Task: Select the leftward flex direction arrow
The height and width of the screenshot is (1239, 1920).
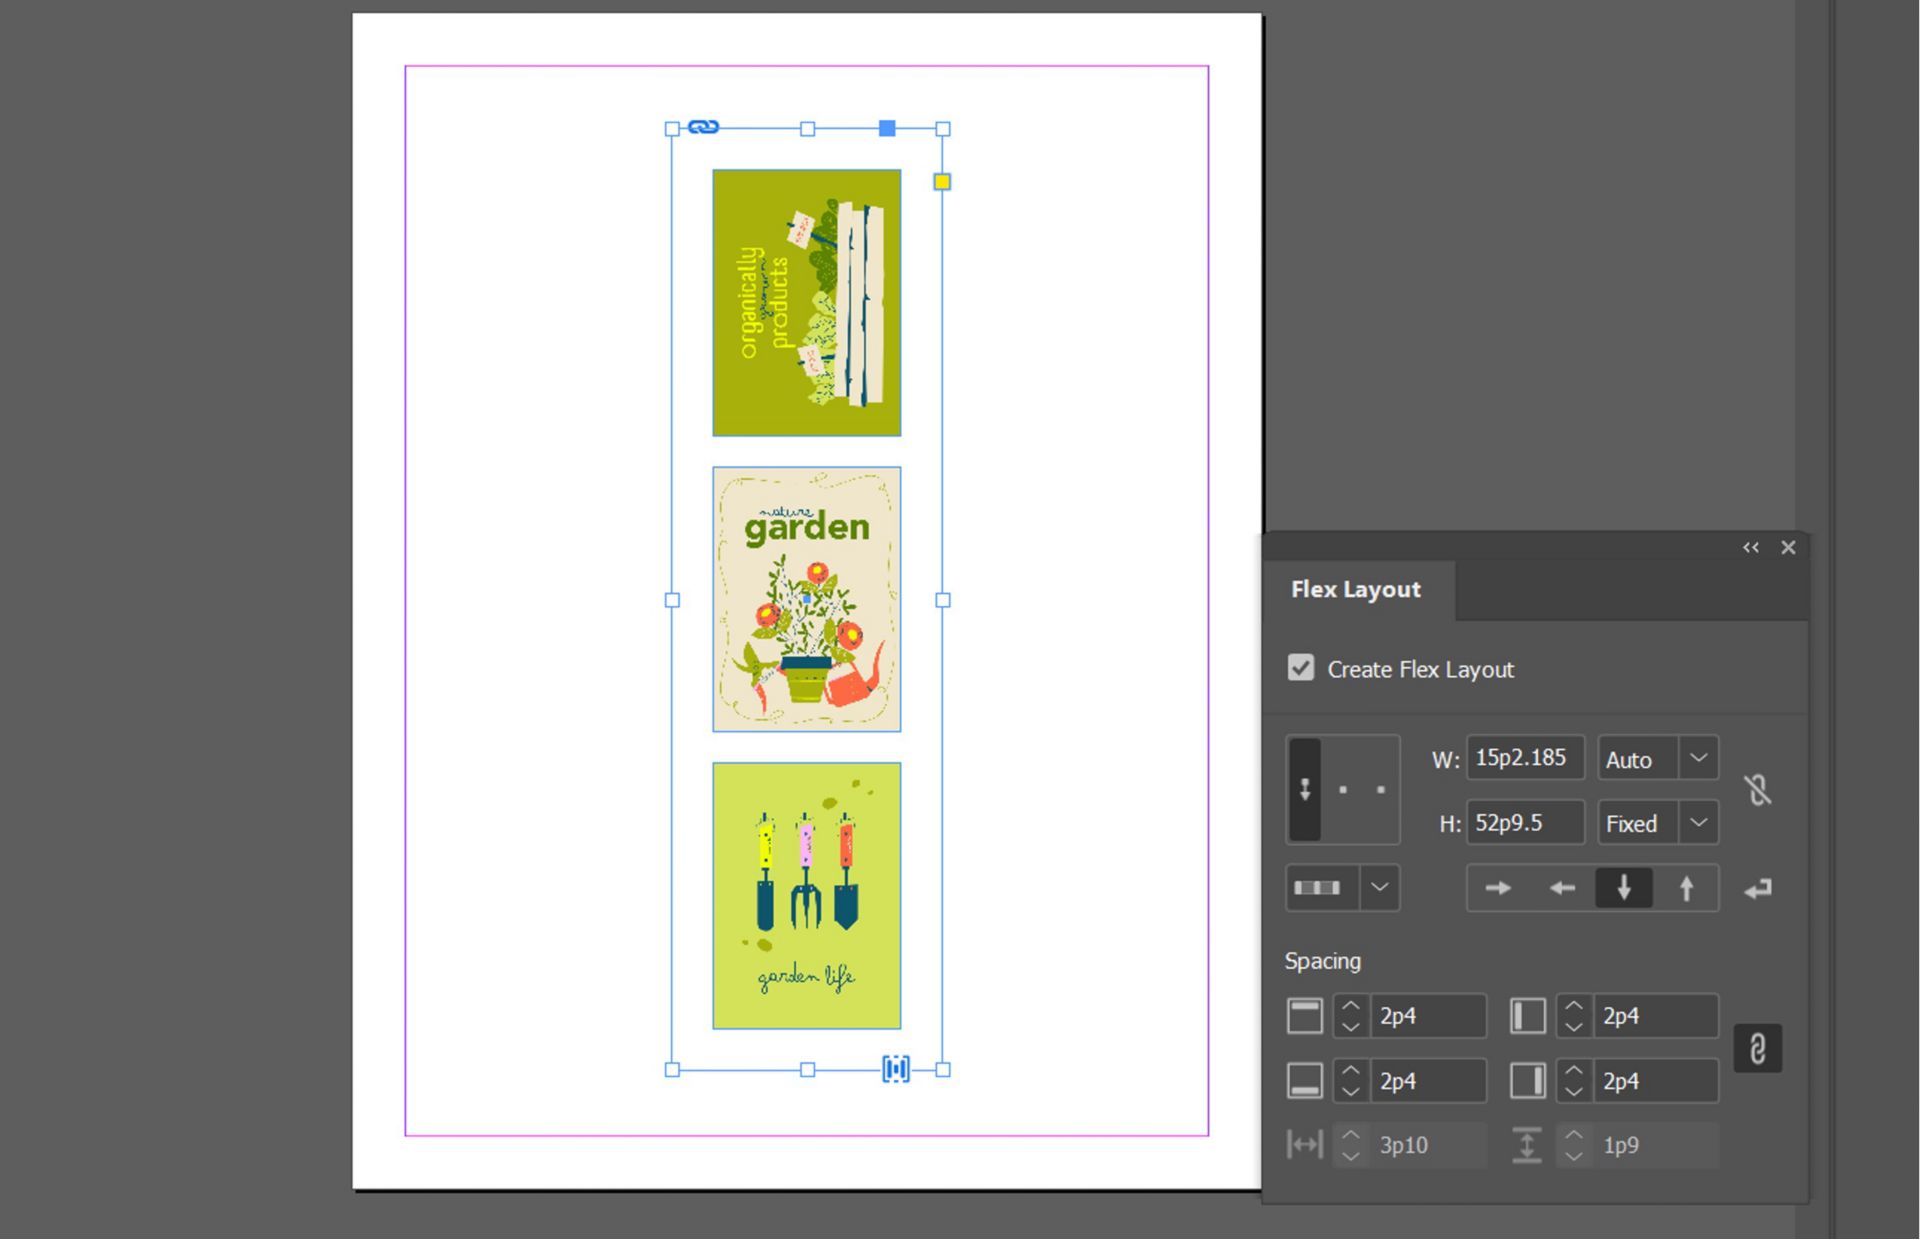Action: pyautogui.click(x=1560, y=888)
